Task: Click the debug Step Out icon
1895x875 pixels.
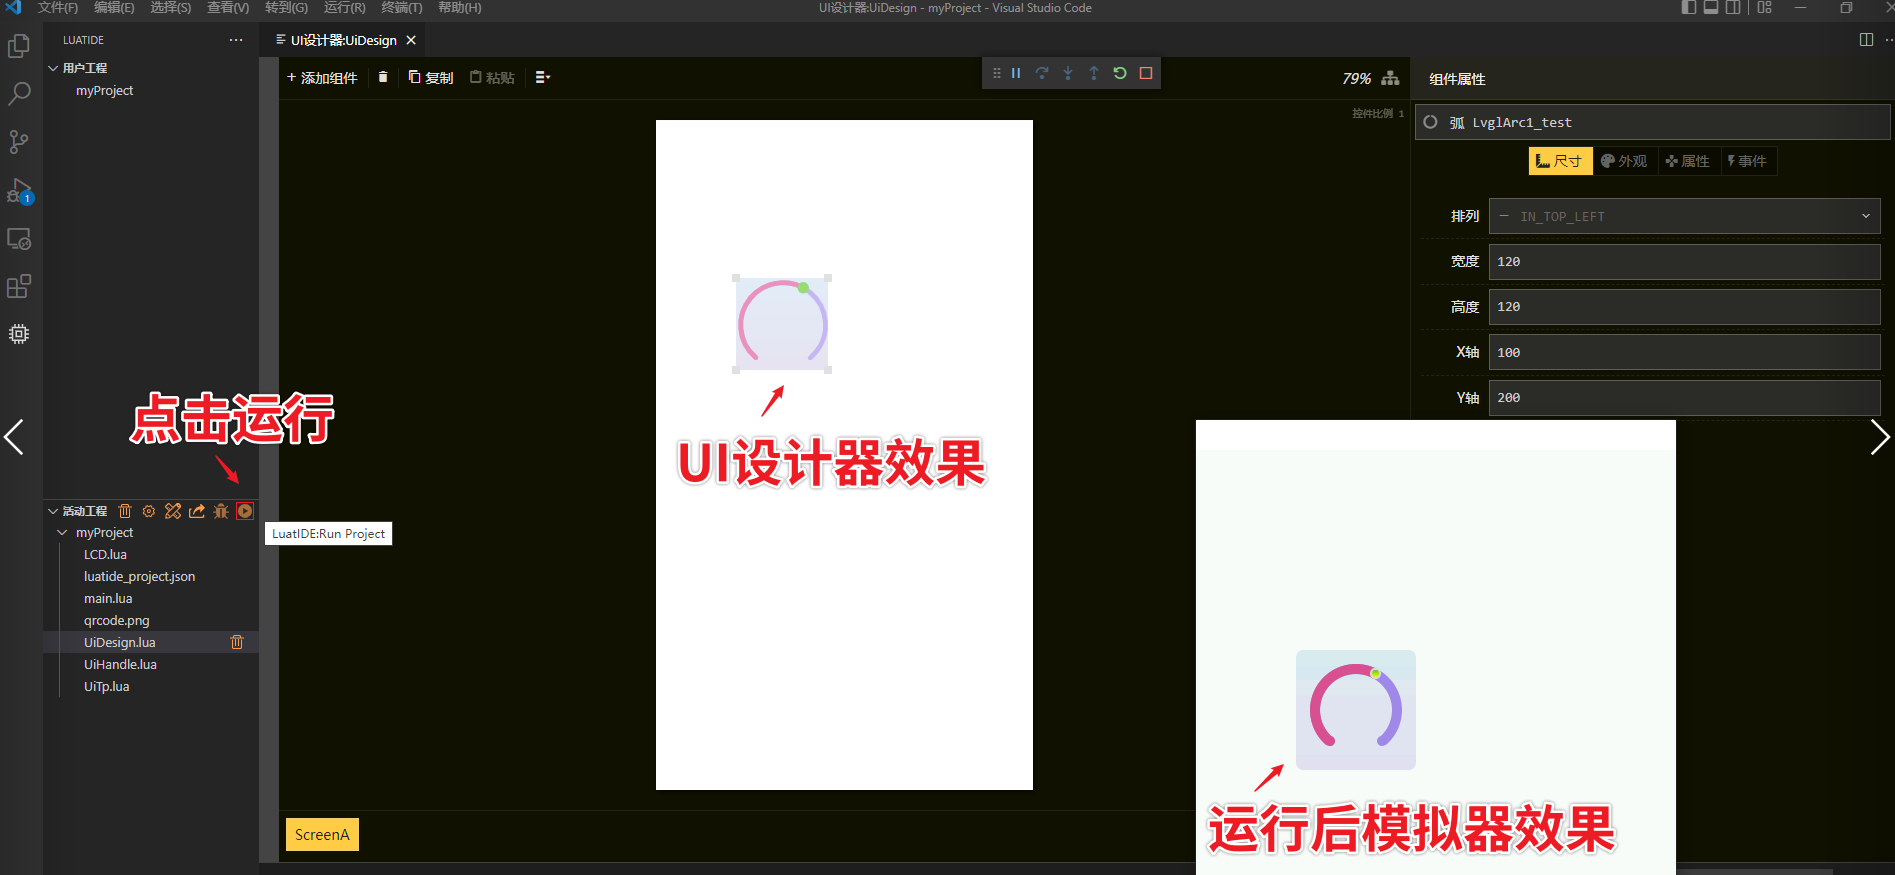Action: [1094, 73]
